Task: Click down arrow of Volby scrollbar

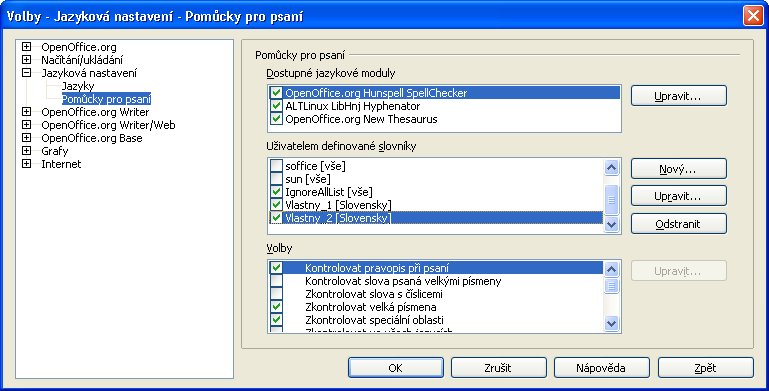Action: click(611, 323)
